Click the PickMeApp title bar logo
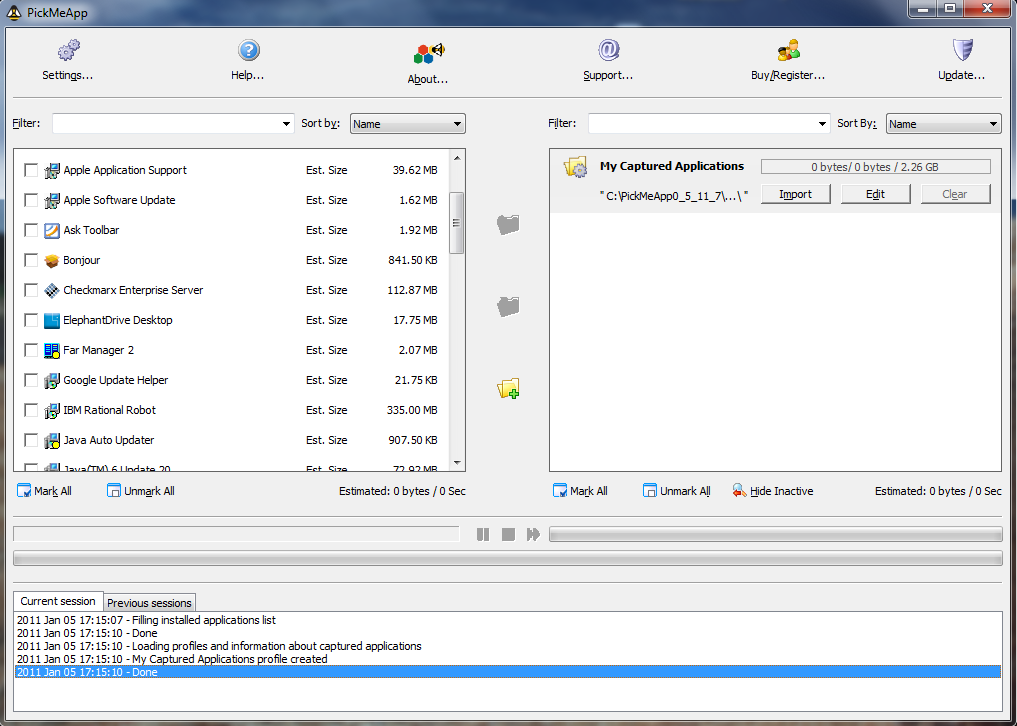Viewport: 1017px width, 726px height. (x=14, y=12)
